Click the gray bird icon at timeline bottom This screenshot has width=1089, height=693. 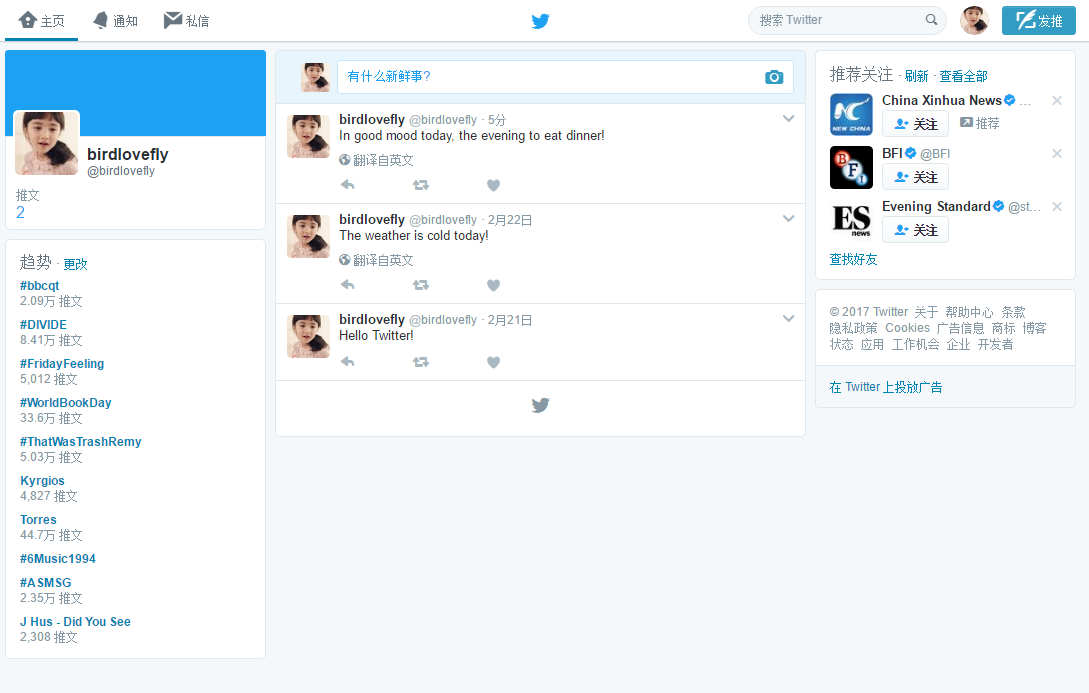[540, 405]
